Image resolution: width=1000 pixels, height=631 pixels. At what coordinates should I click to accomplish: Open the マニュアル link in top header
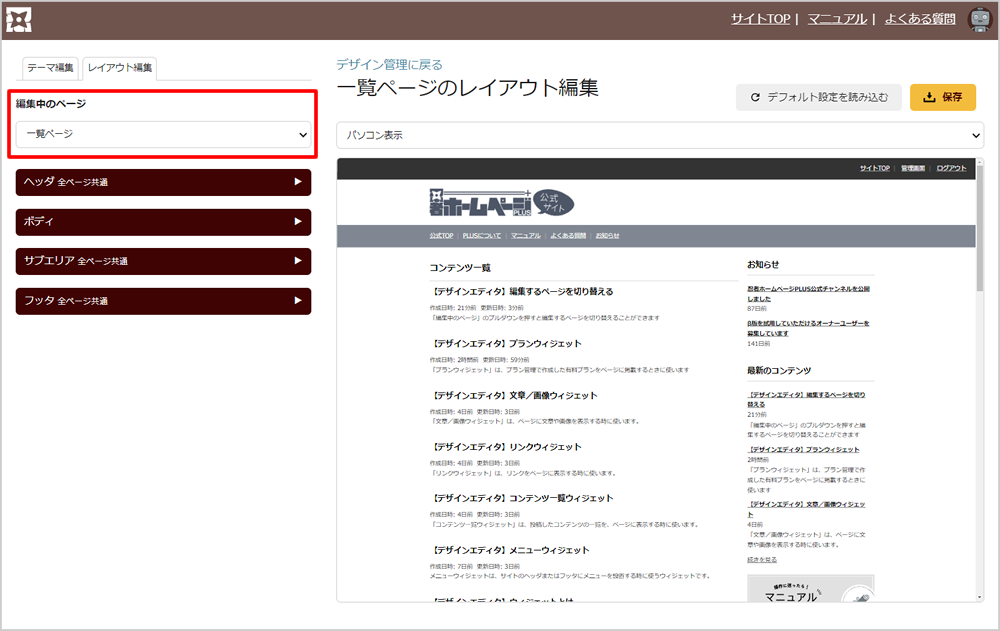[x=838, y=19]
